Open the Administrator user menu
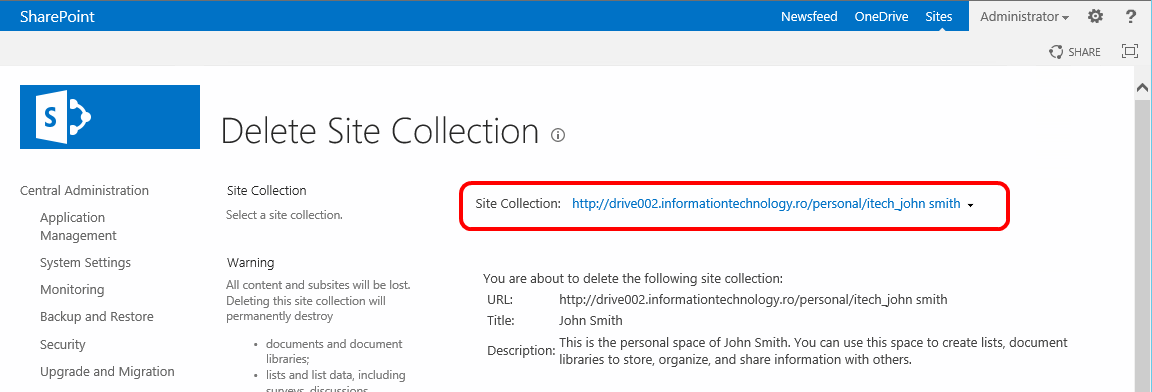Image resolution: width=1152 pixels, height=392 pixels. click(1024, 16)
